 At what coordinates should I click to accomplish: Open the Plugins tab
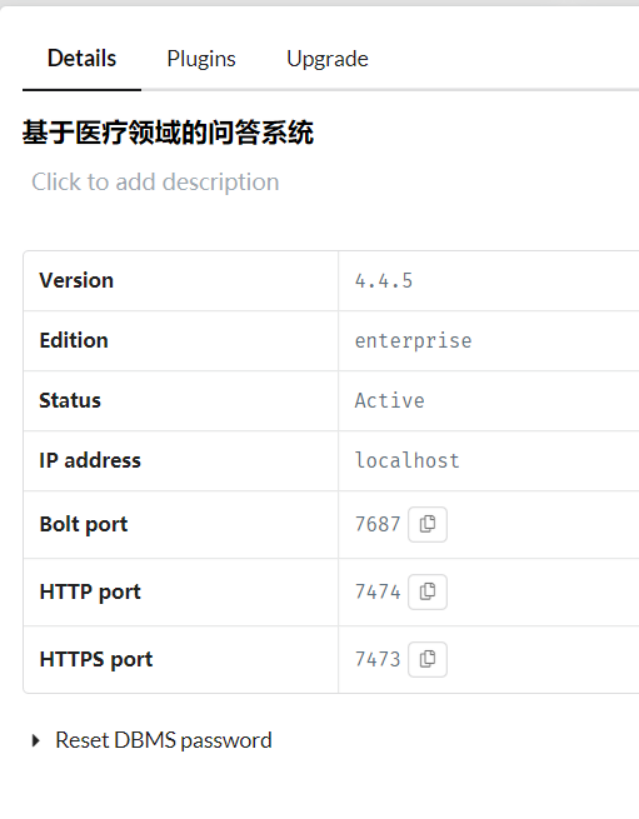pos(201,59)
